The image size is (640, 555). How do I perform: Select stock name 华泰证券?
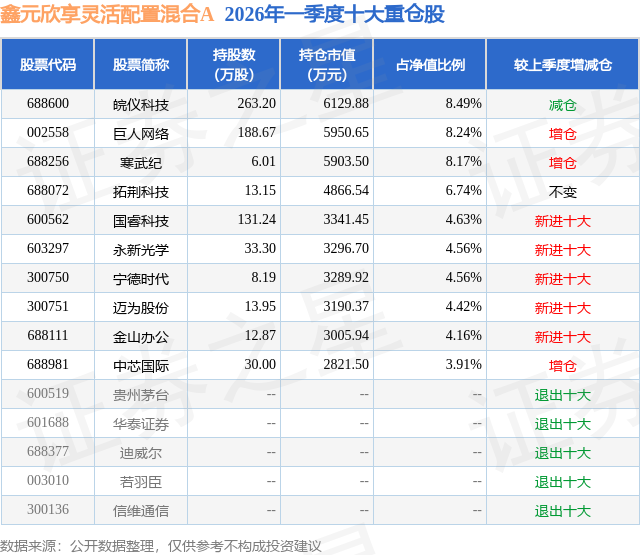tap(141, 424)
